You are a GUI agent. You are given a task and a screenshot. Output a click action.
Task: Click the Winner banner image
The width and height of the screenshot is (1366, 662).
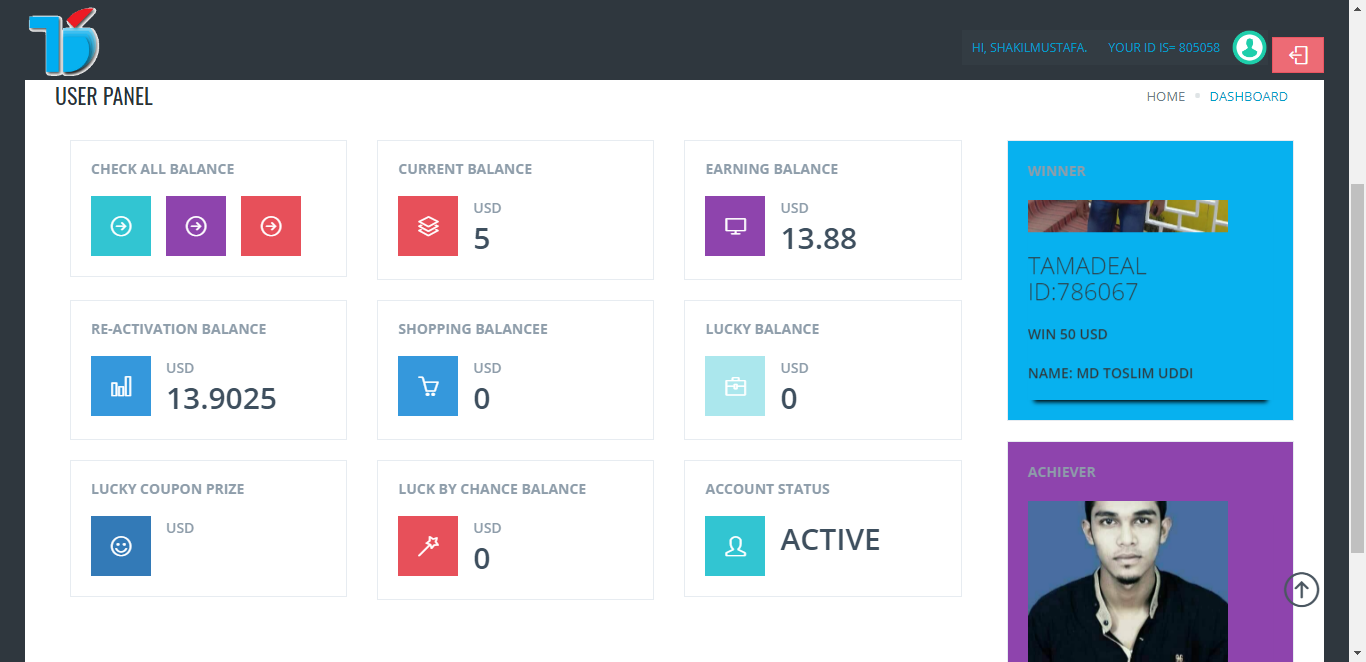pyautogui.click(x=1127, y=216)
